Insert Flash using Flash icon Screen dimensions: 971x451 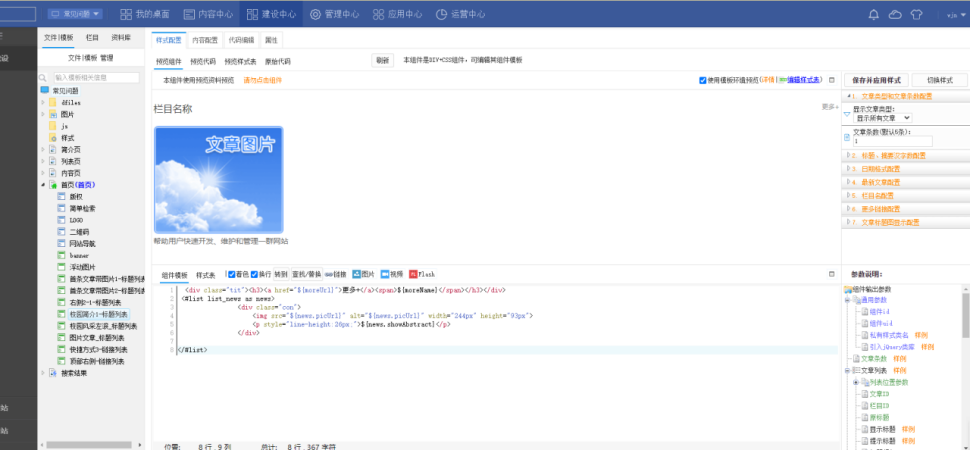[x=421, y=274]
